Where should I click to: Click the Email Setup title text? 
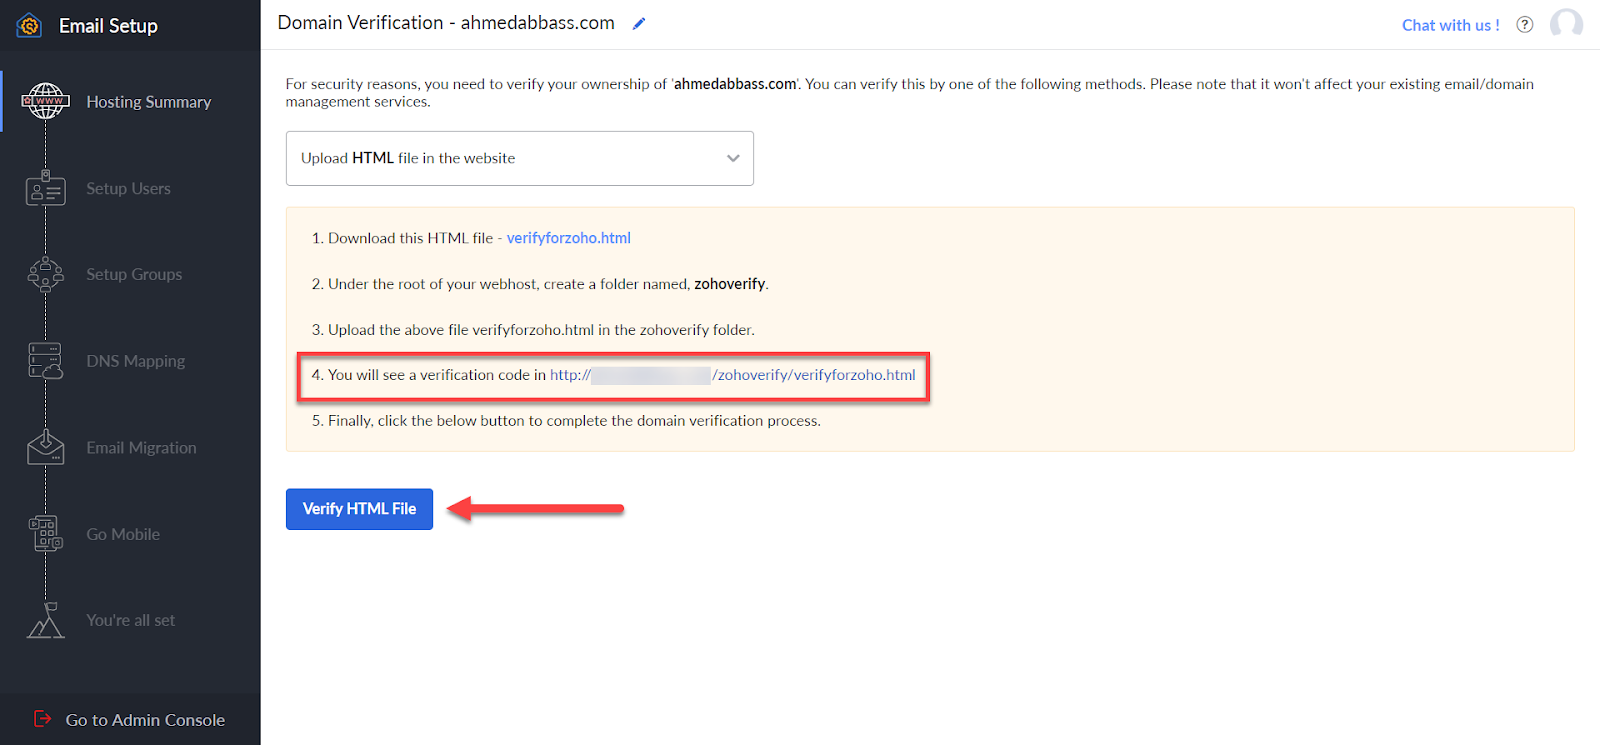coord(108,26)
